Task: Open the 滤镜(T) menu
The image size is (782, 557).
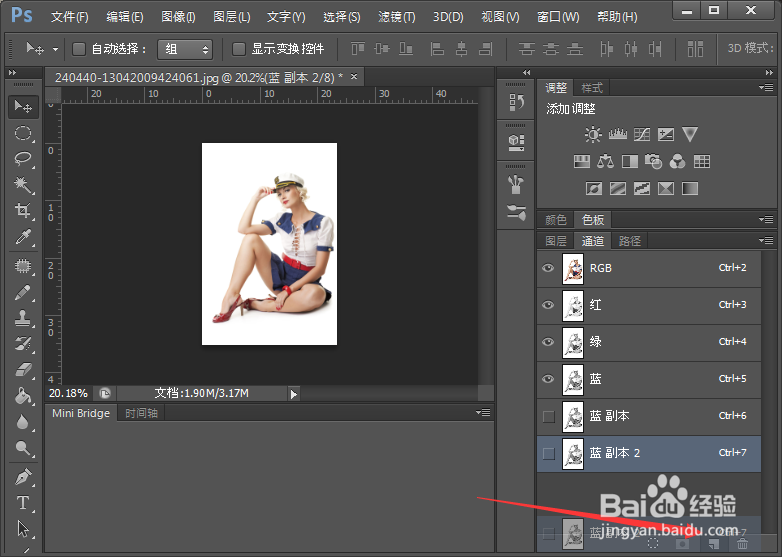Action: [x=396, y=17]
